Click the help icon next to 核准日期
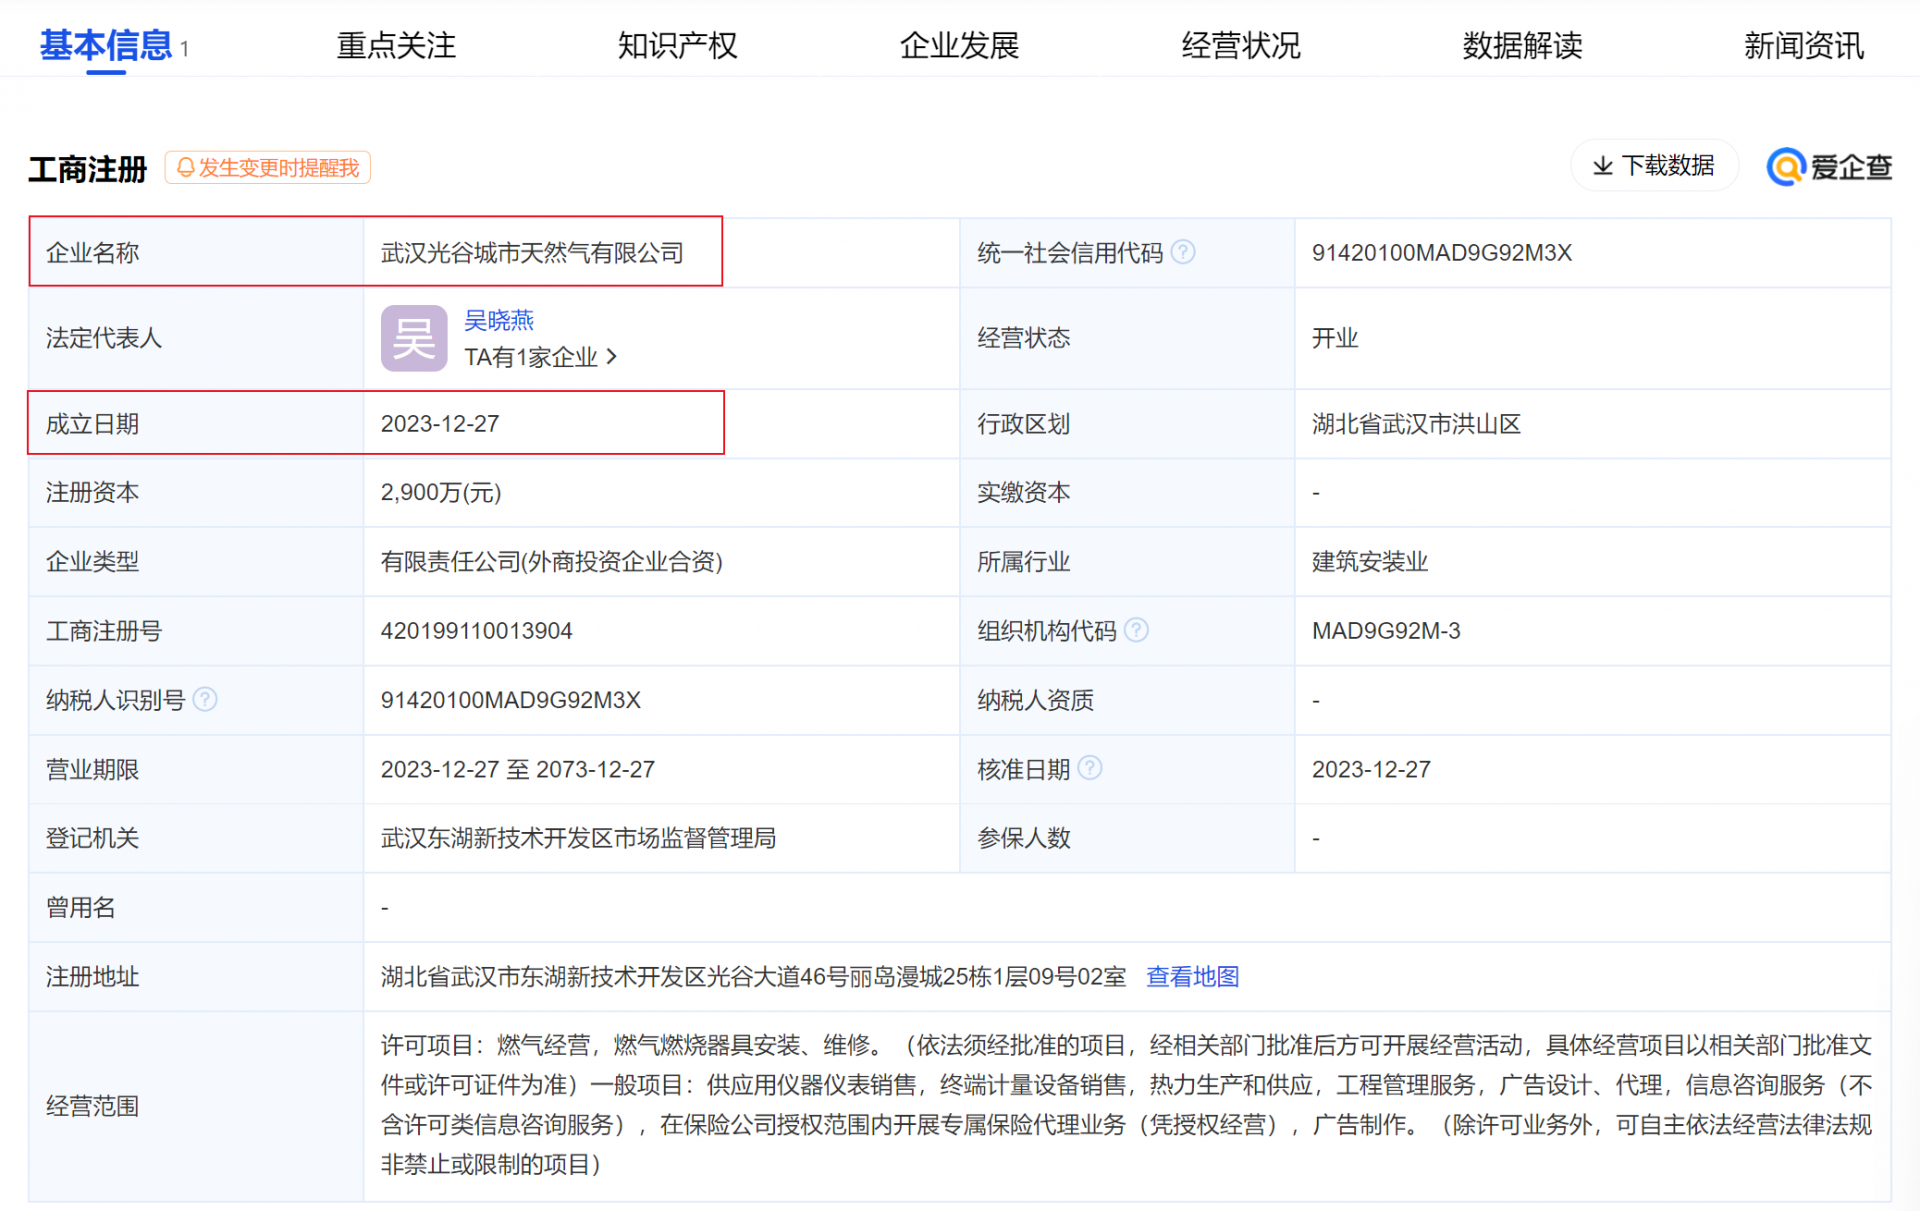 tap(1090, 768)
